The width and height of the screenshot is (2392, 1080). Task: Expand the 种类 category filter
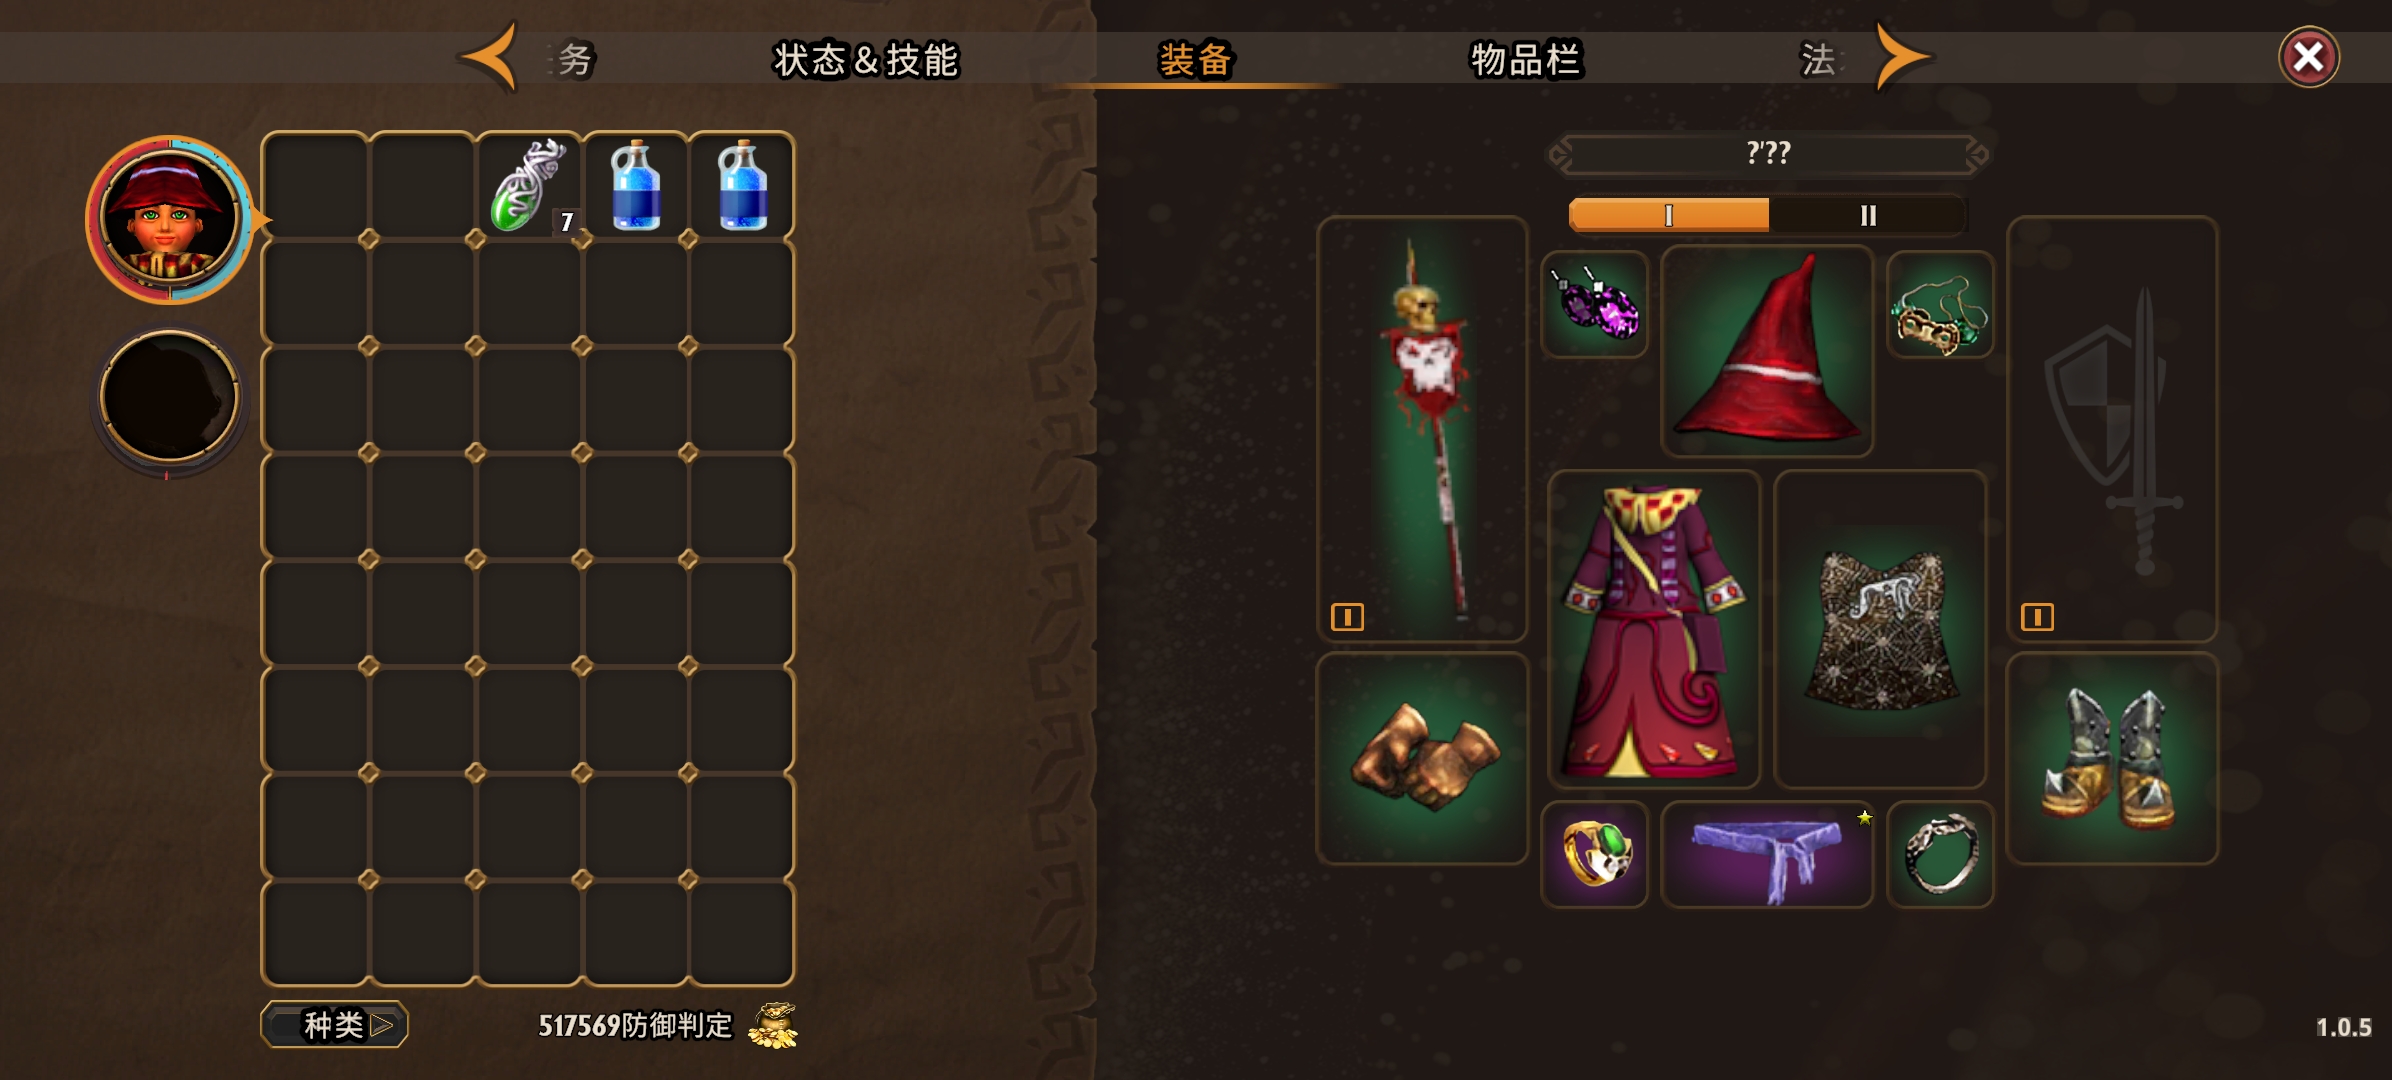334,1025
